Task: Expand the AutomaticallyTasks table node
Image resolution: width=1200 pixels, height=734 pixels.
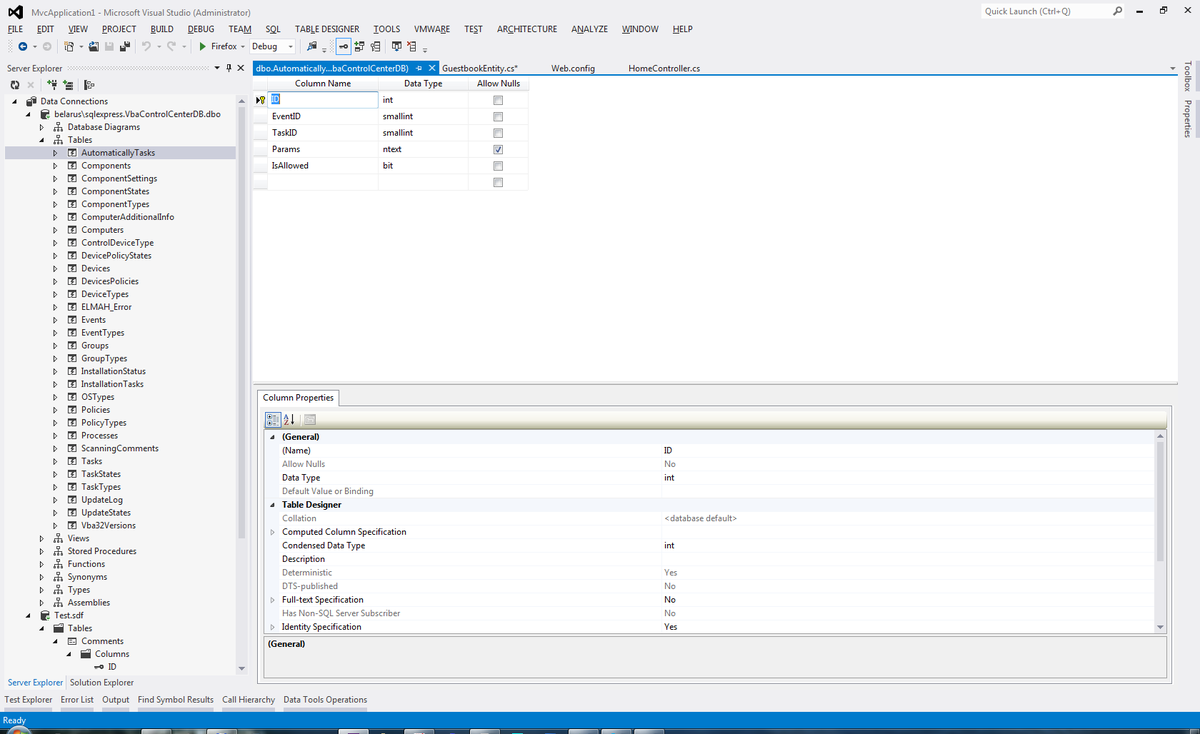Action: (56, 153)
